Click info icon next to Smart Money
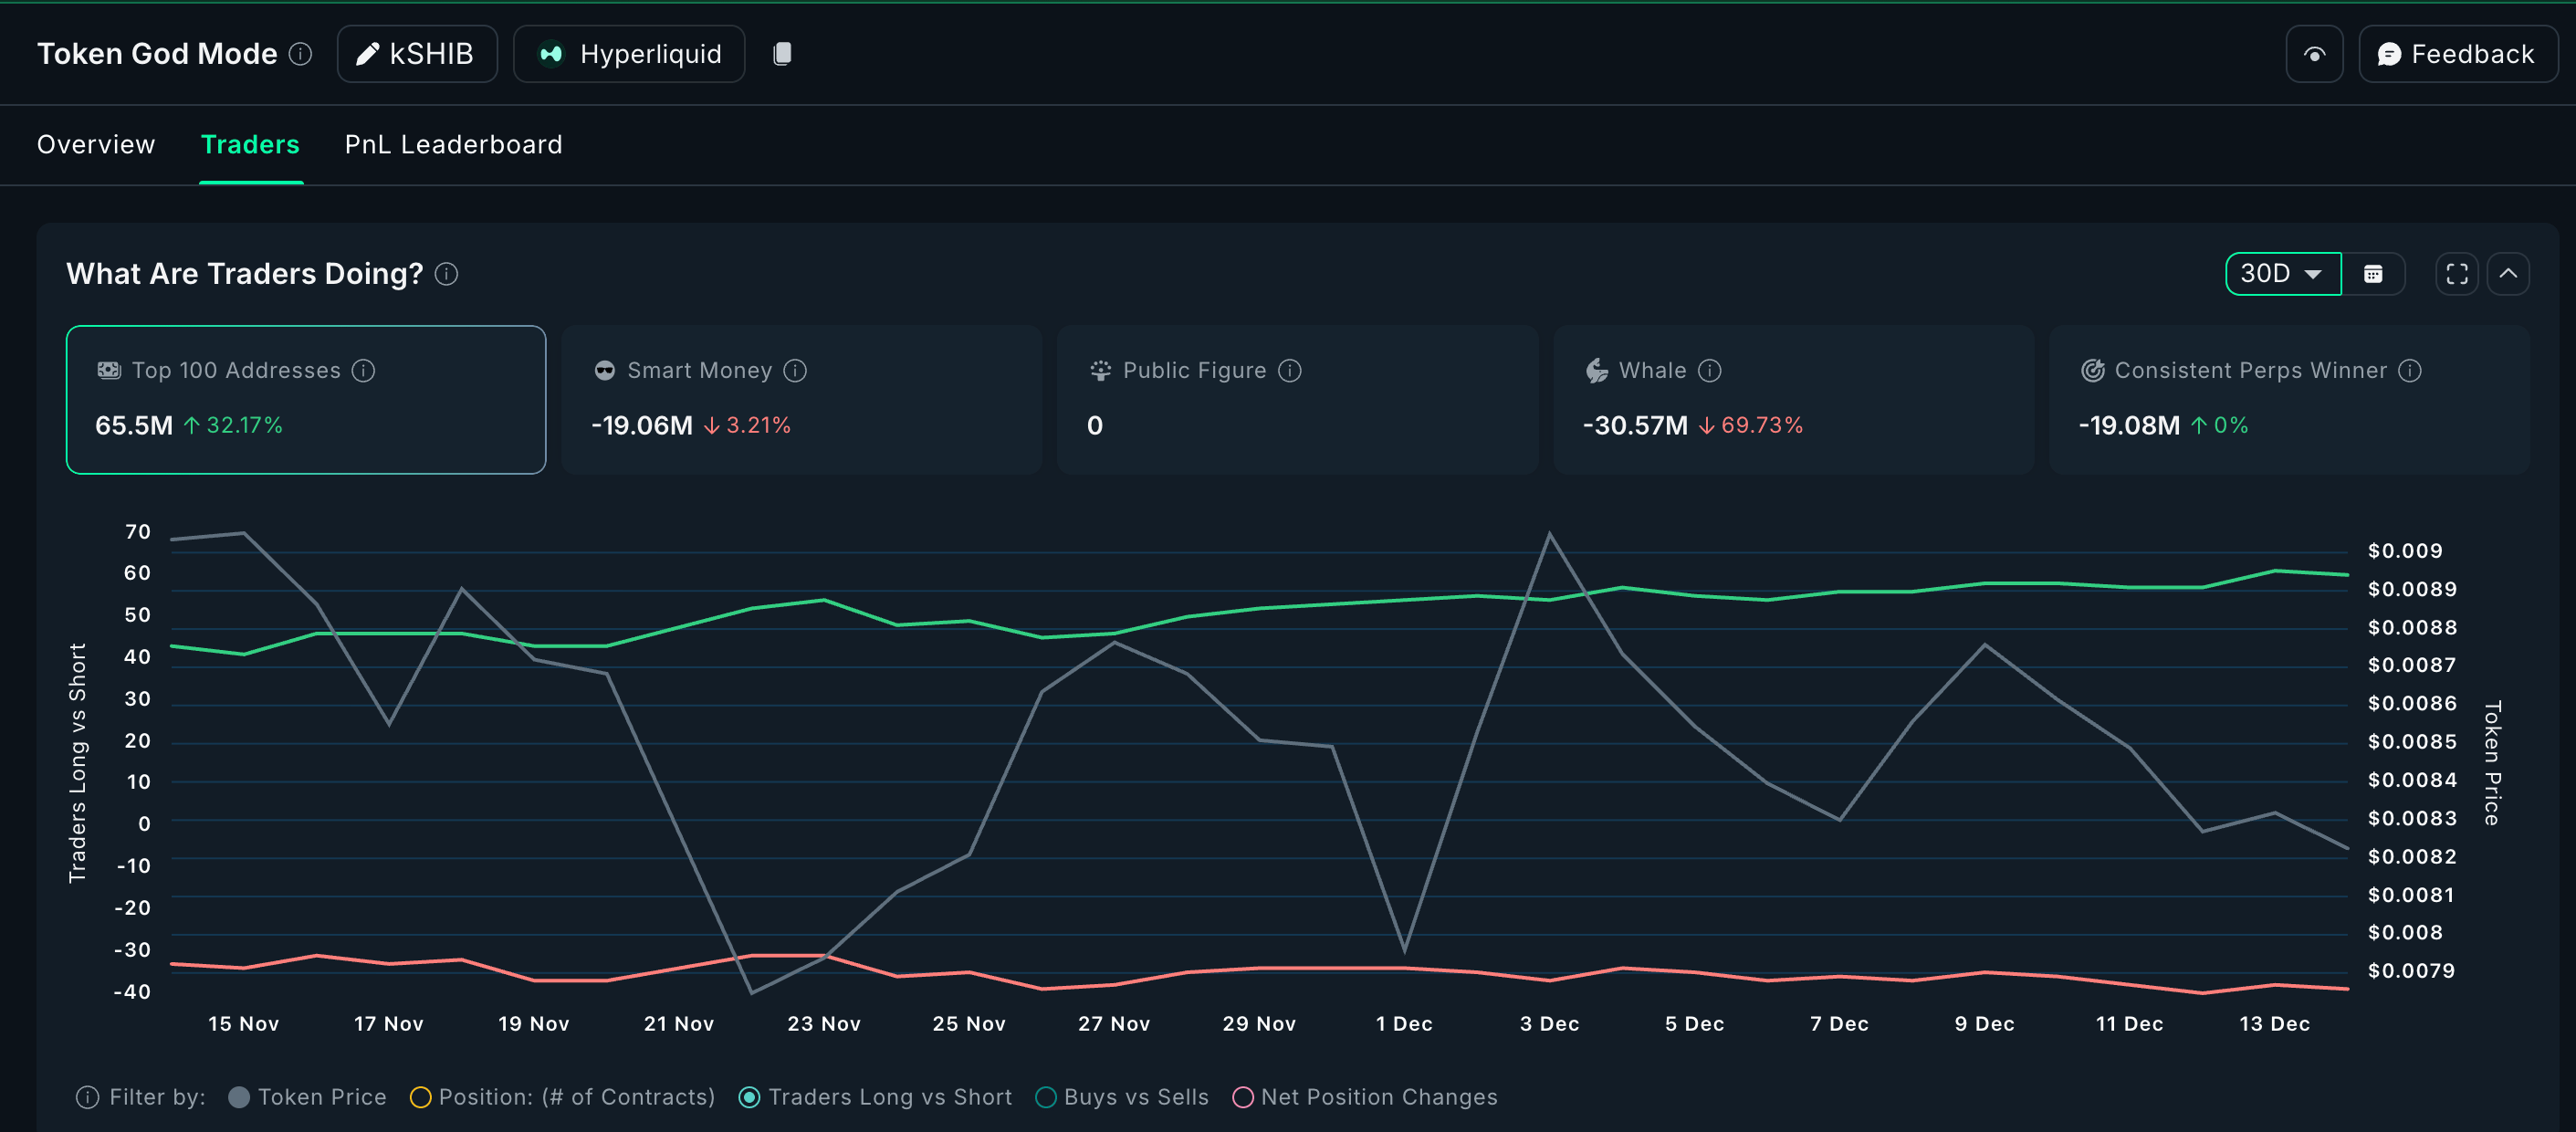 pos(795,371)
